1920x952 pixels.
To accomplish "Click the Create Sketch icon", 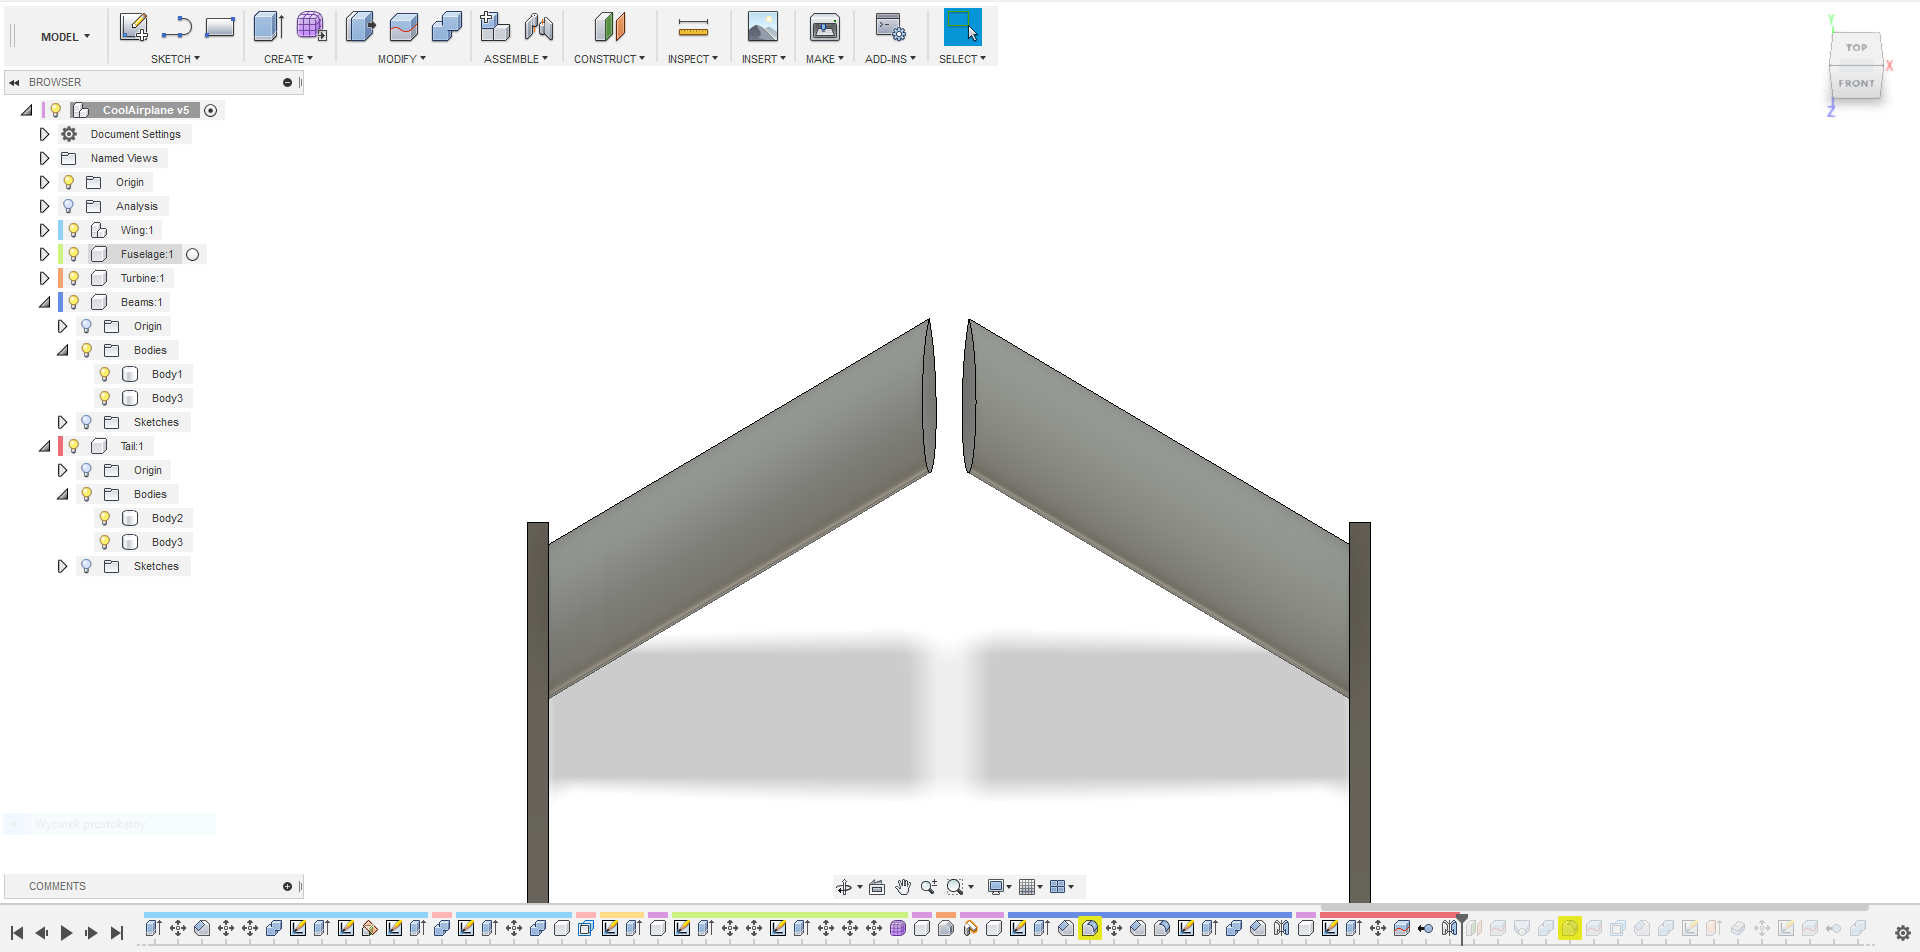I will tap(133, 27).
